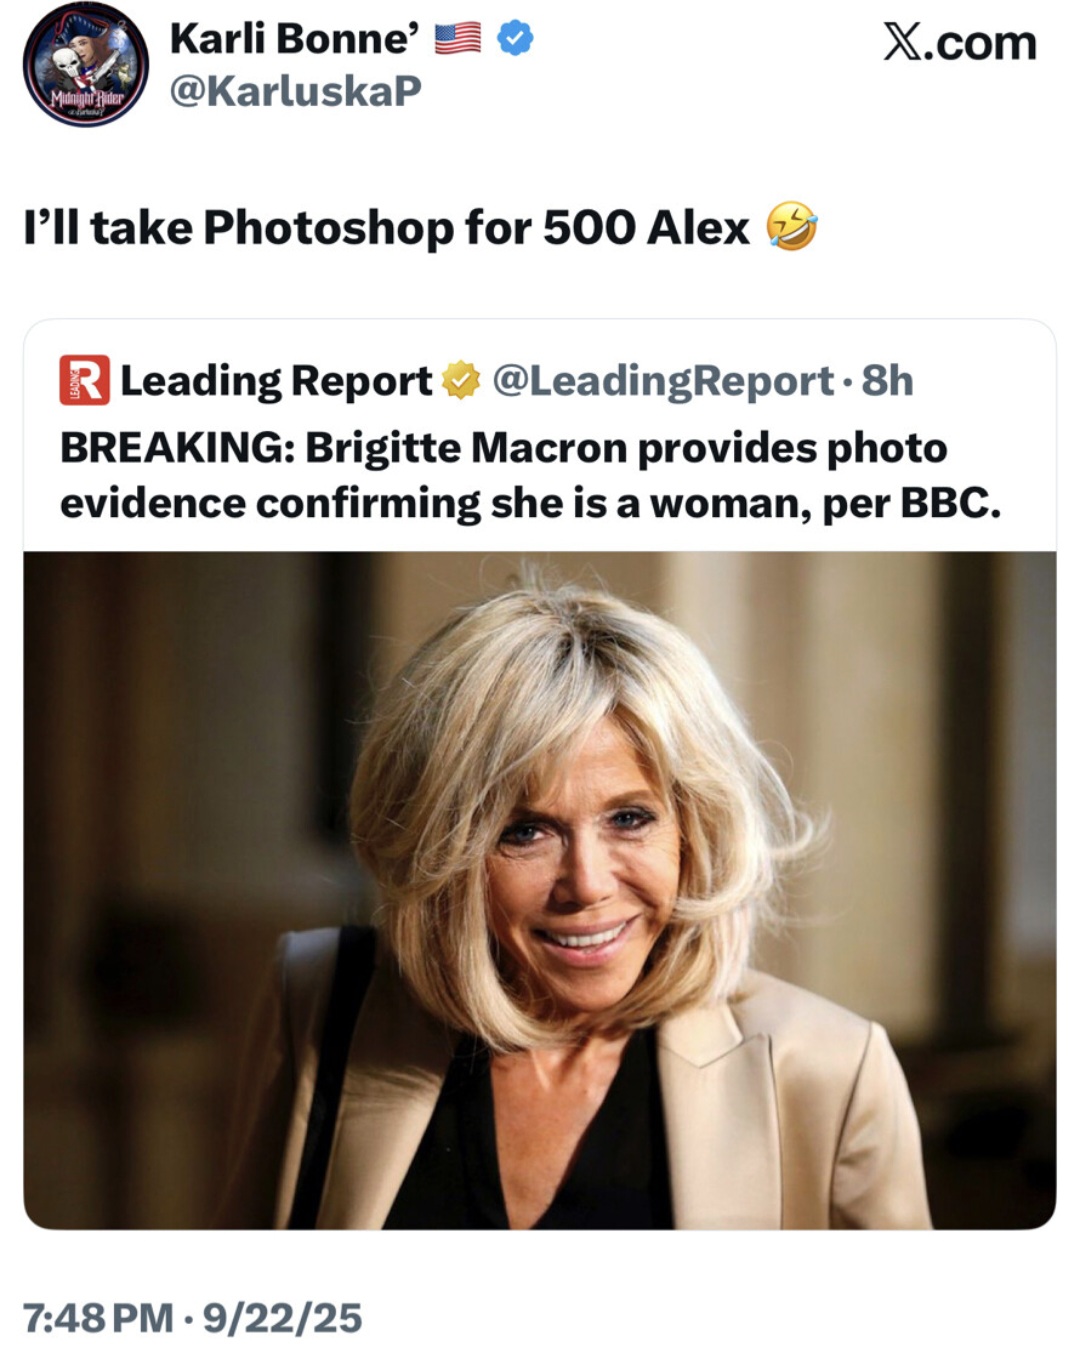The image size is (1080, 1365).
Task: Click the word Photoshop in the tweet text
Action: click(x=328, y=227)
